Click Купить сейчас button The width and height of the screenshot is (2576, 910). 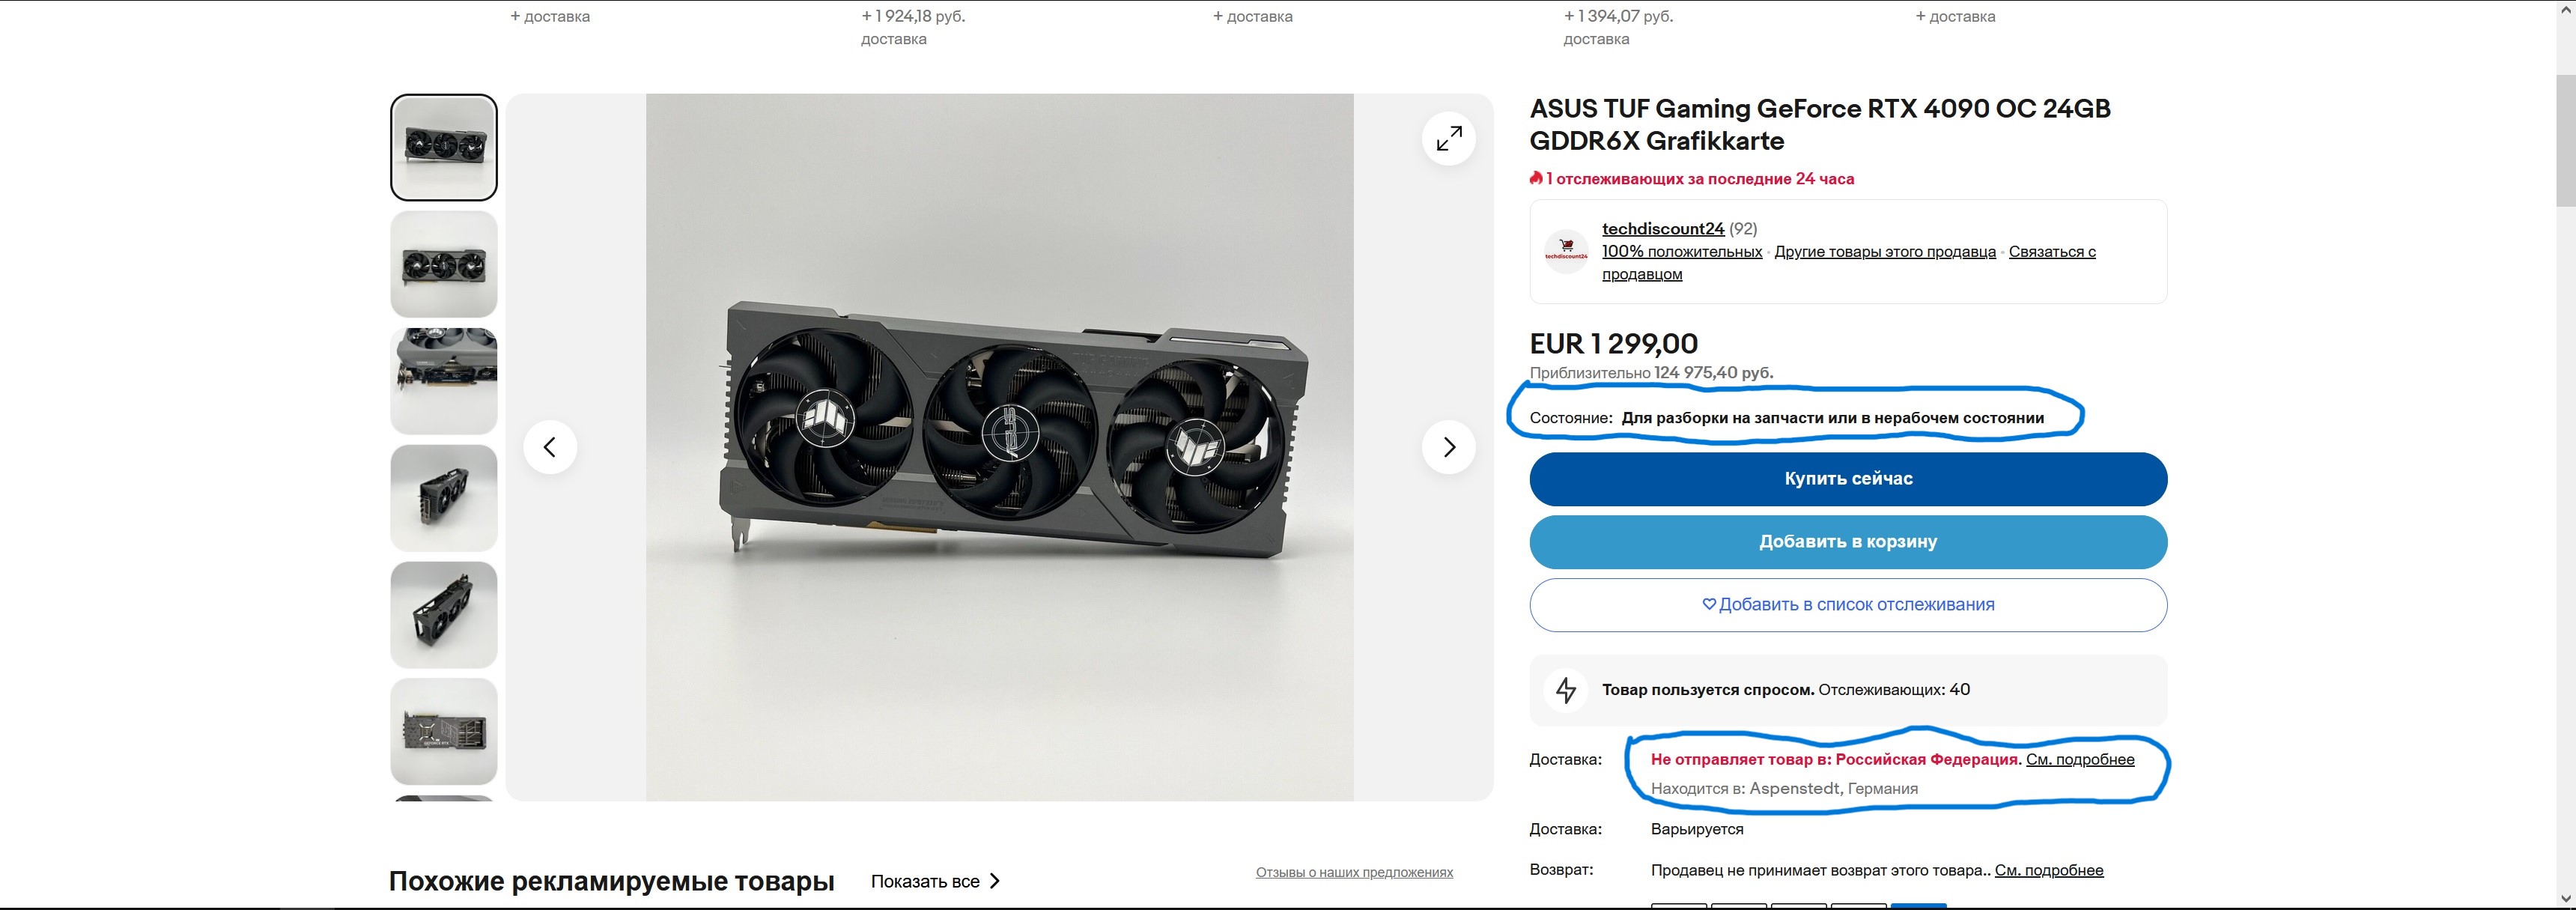click(1848, 479)
